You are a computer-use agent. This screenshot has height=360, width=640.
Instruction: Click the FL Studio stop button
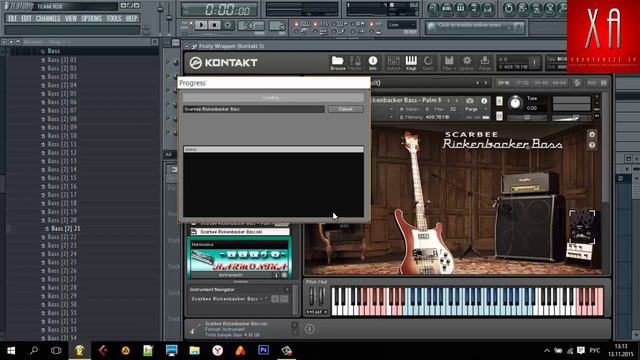click(214, 25)
